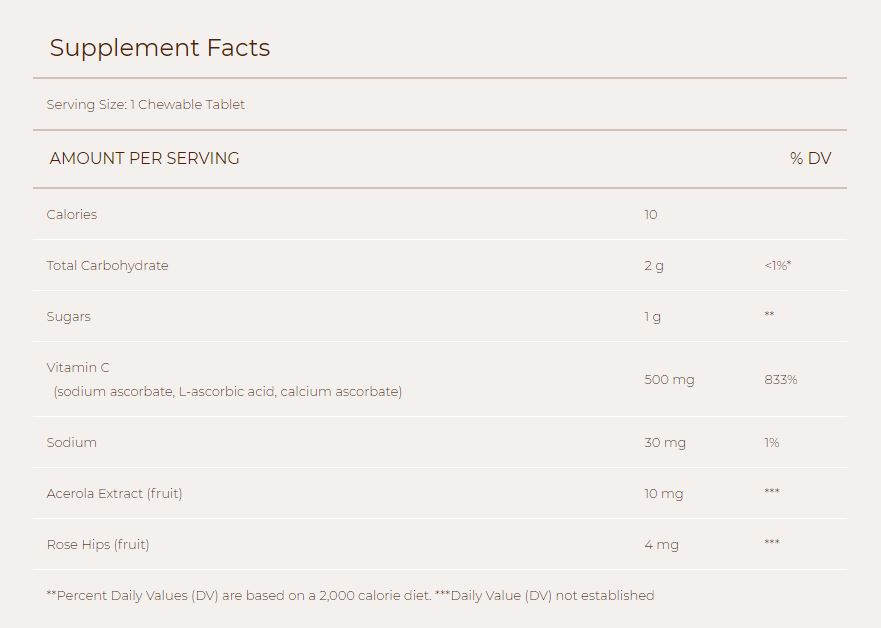Select the Sugars row label
881x628 pixels.
(x=69, y=317)
